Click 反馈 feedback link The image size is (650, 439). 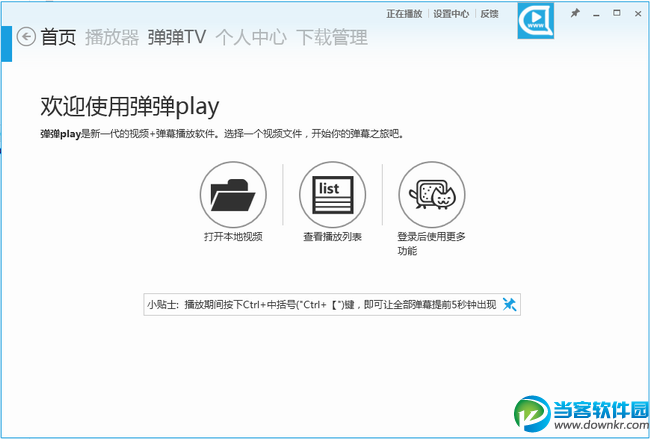point(489,14)
